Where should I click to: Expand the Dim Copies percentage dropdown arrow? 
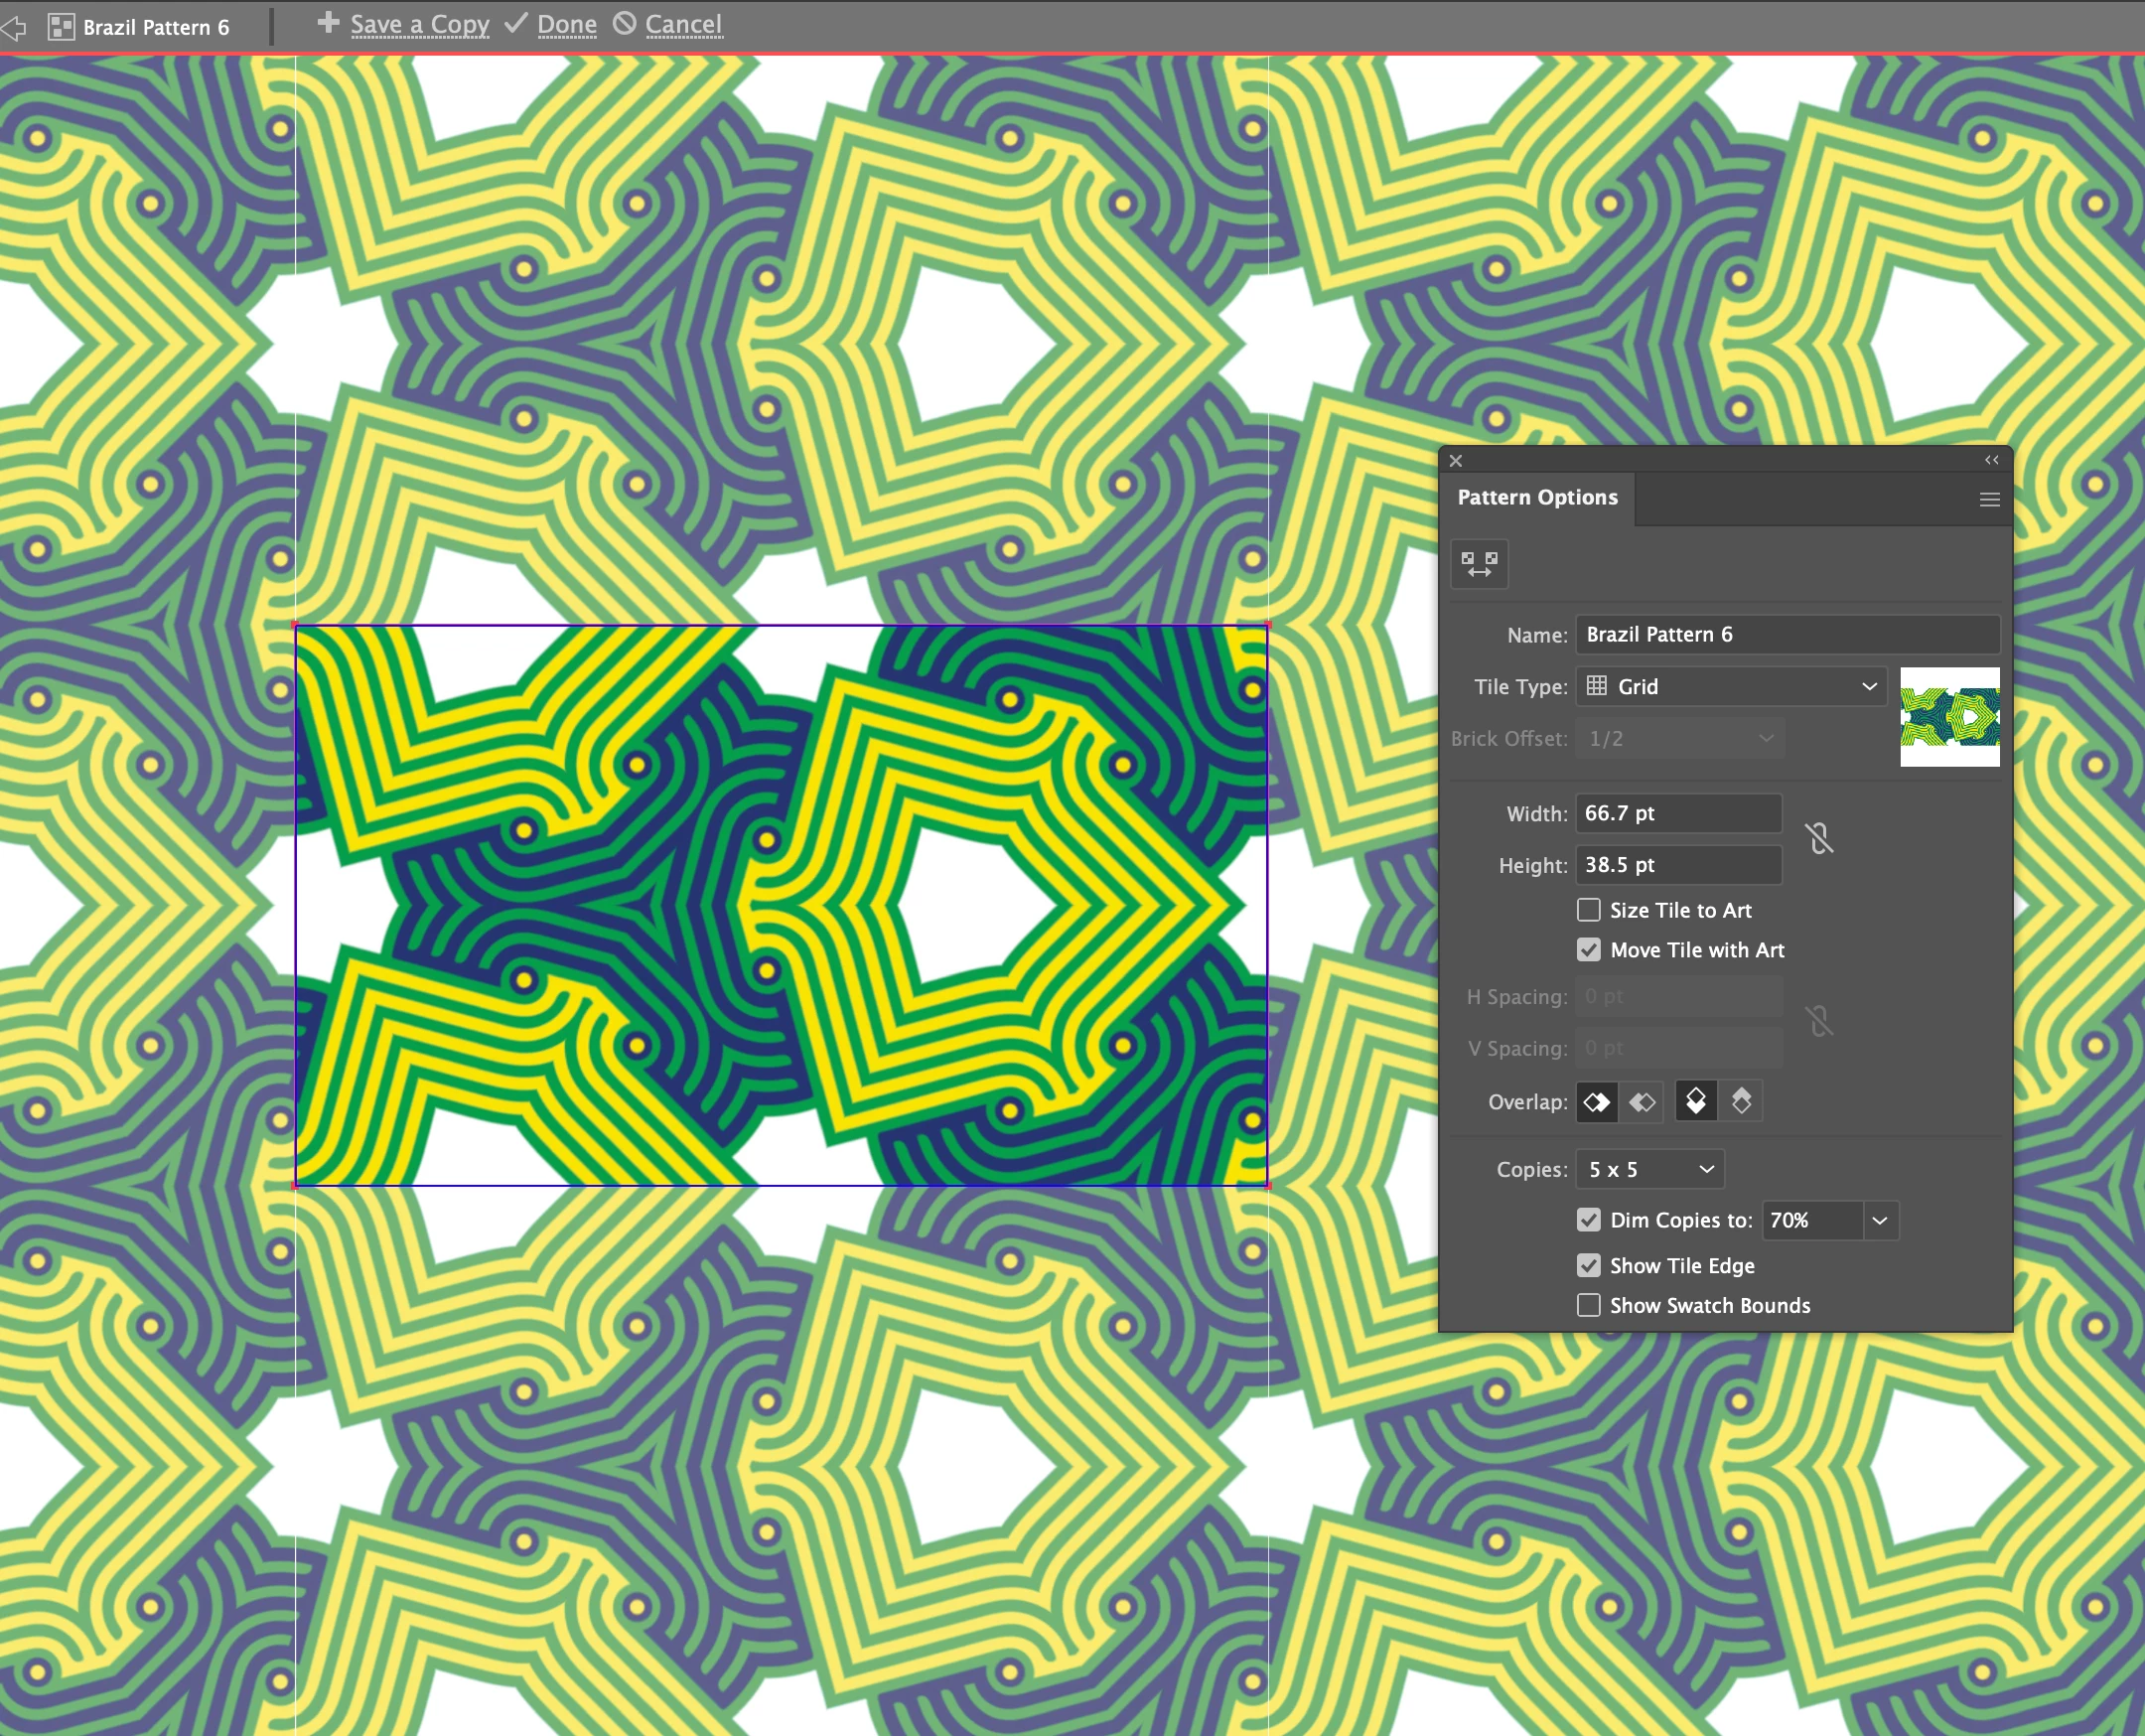tap(1880, 1221)
